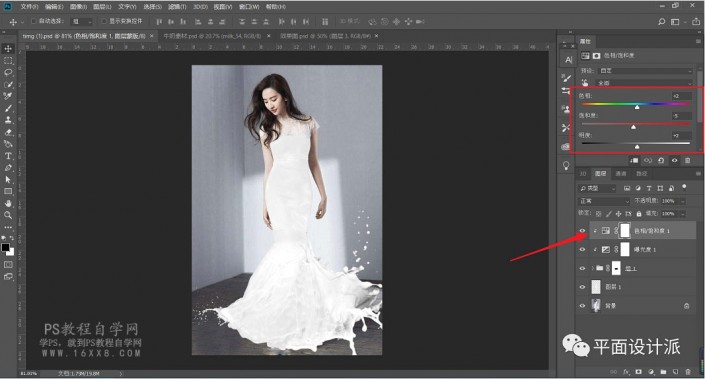Hide the 背景 layer

coord(582,306)
